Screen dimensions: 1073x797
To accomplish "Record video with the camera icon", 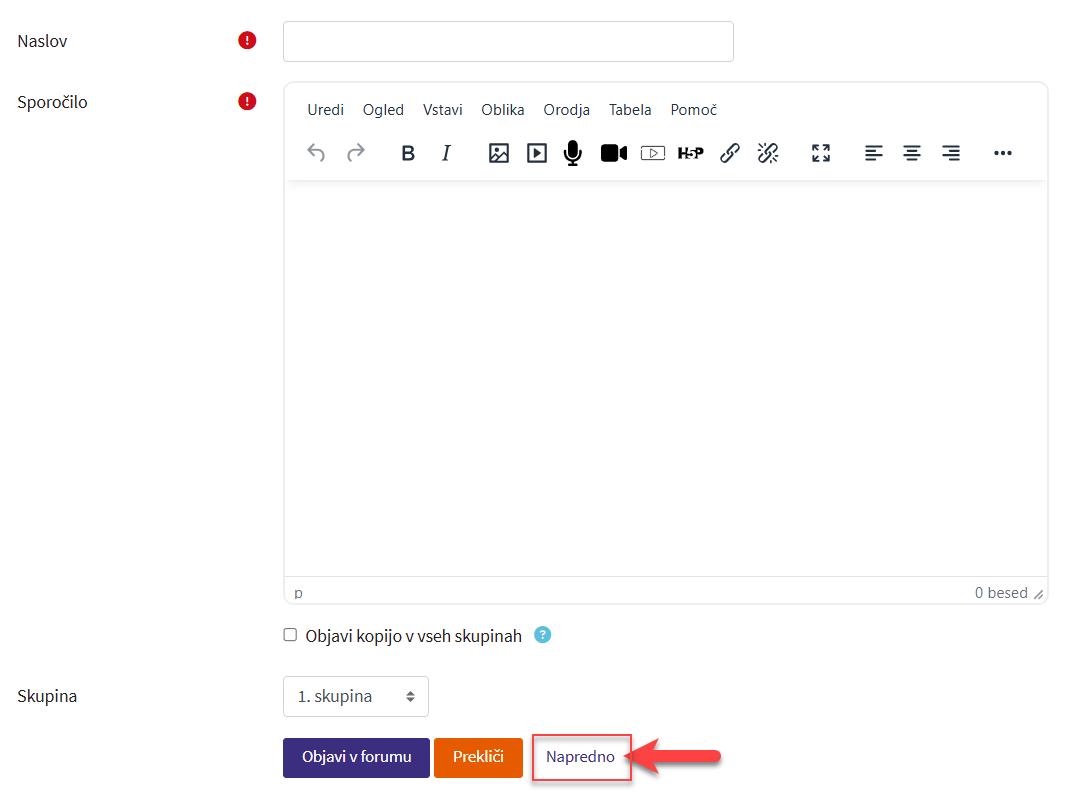I will coord(613,153).
